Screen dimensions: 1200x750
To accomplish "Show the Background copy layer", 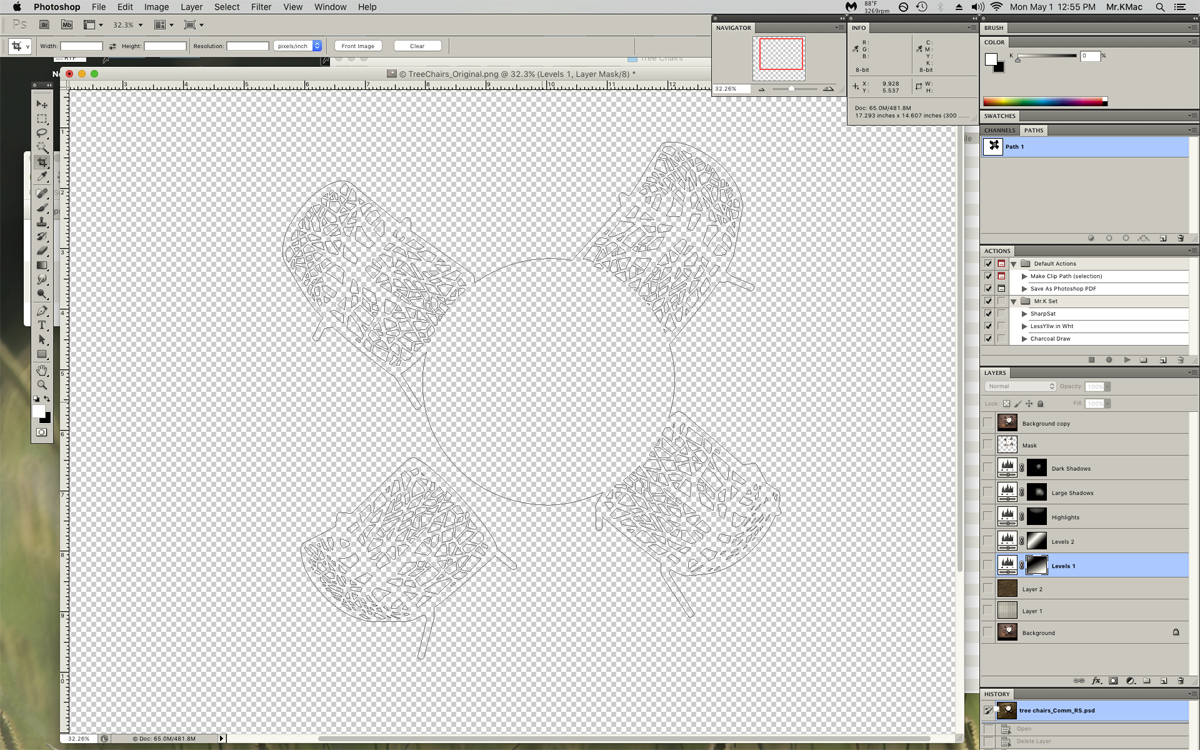I will coord(988,423).
